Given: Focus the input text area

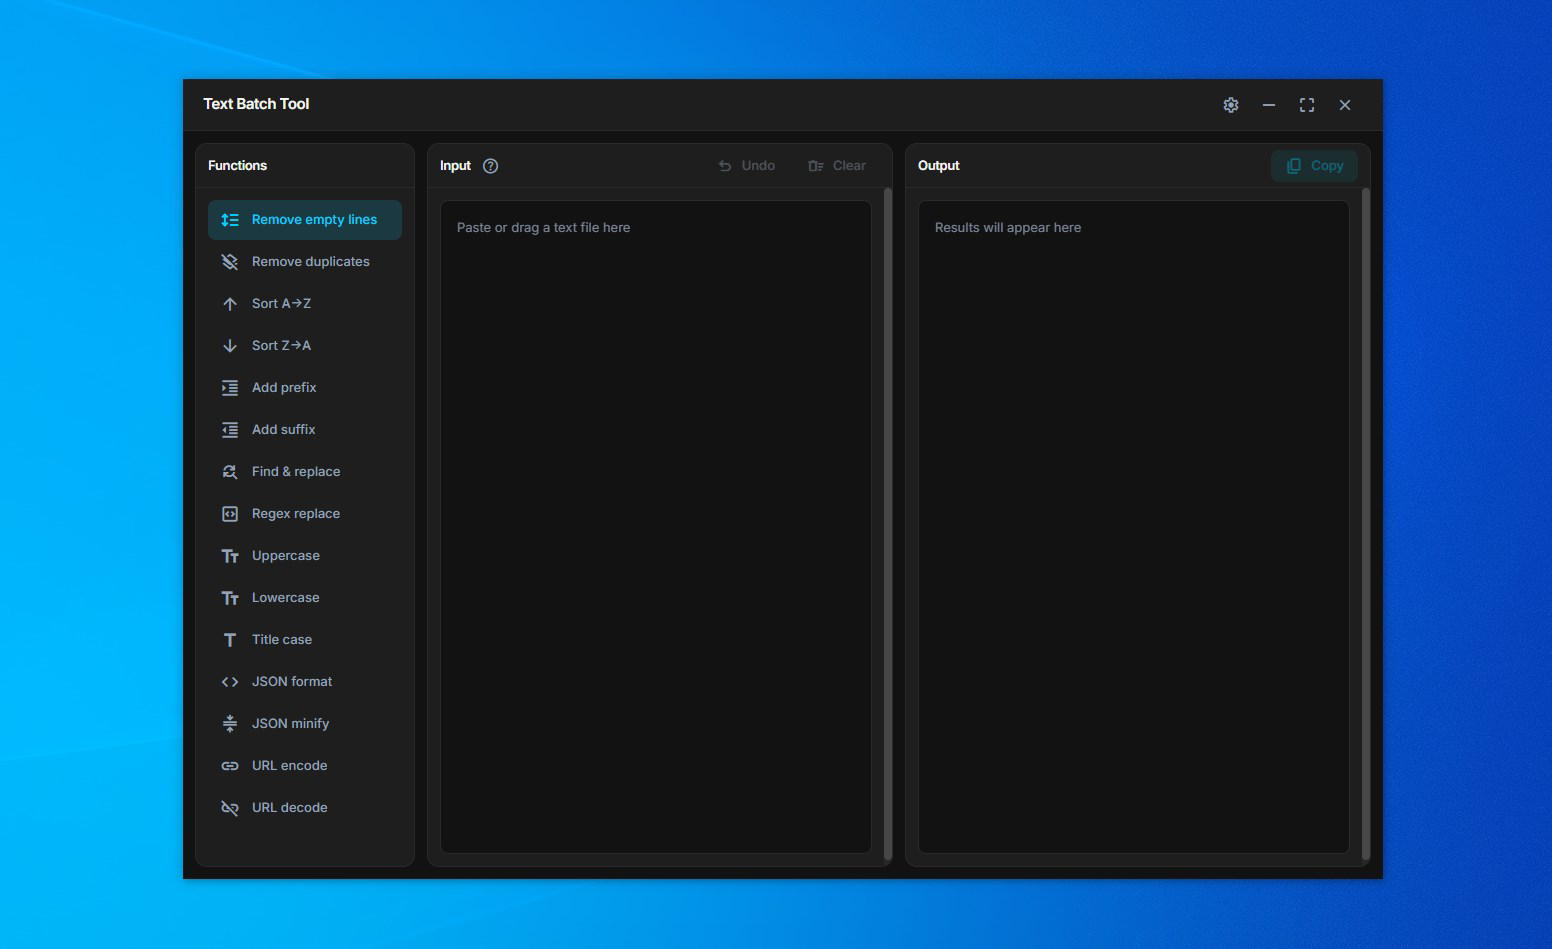Looking at the screenshot, I should click(x=656, y=527).
